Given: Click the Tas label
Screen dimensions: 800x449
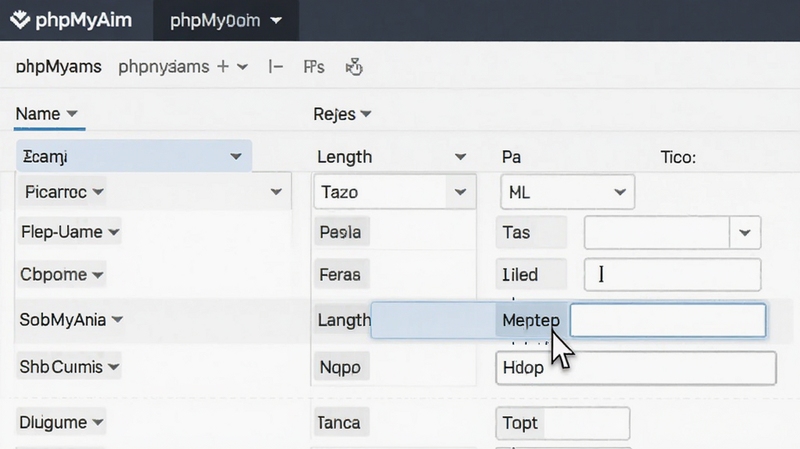Looking at the screenshot, I should [531, 232].
